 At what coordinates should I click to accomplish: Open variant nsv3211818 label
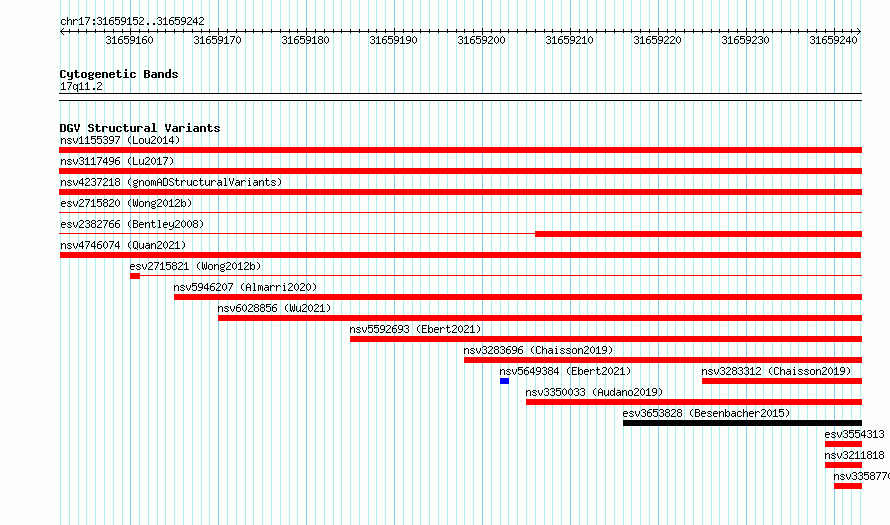point(854,455)
